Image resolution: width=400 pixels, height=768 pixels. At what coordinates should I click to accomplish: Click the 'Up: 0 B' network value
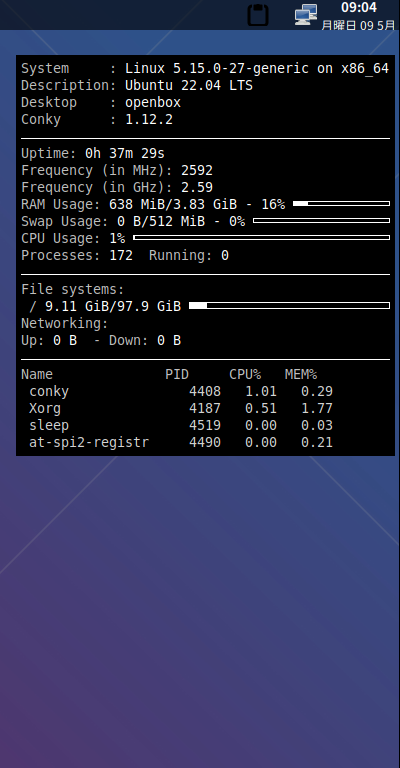click(49, 340)
